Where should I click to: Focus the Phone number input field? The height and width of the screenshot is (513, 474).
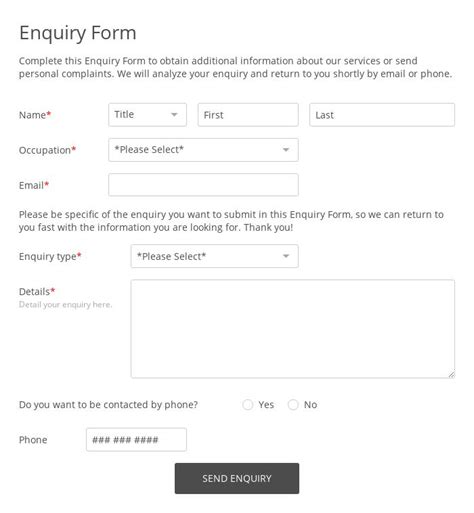(x=136, y=440)
